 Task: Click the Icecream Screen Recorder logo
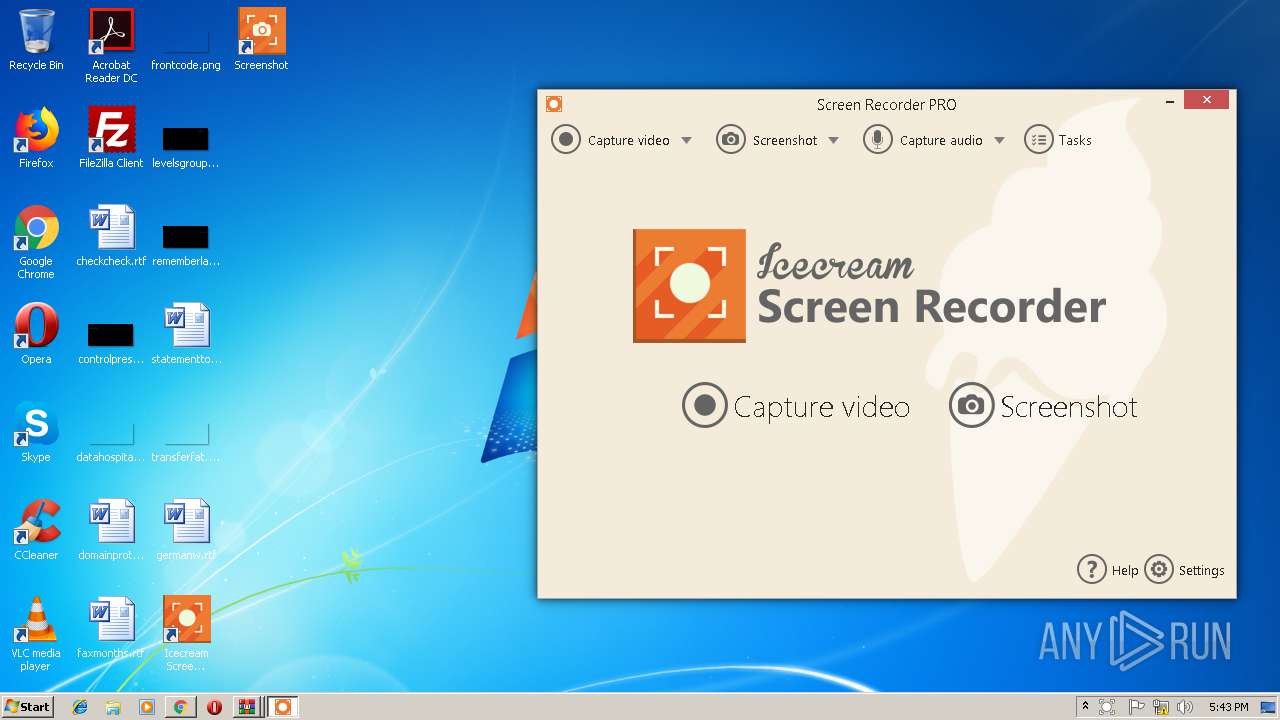point(869,286)
